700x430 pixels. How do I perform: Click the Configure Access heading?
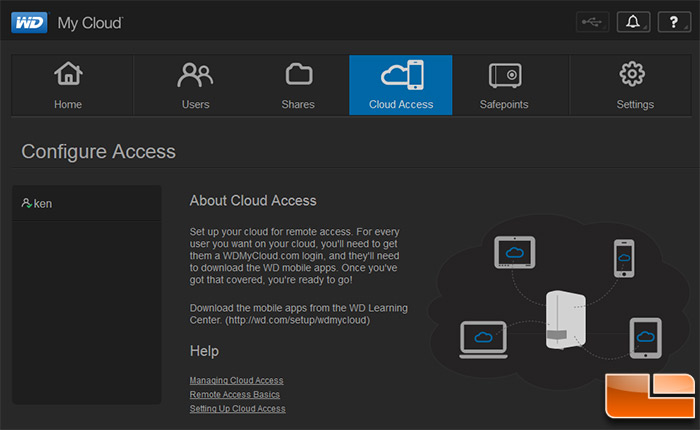pos(99,151)
